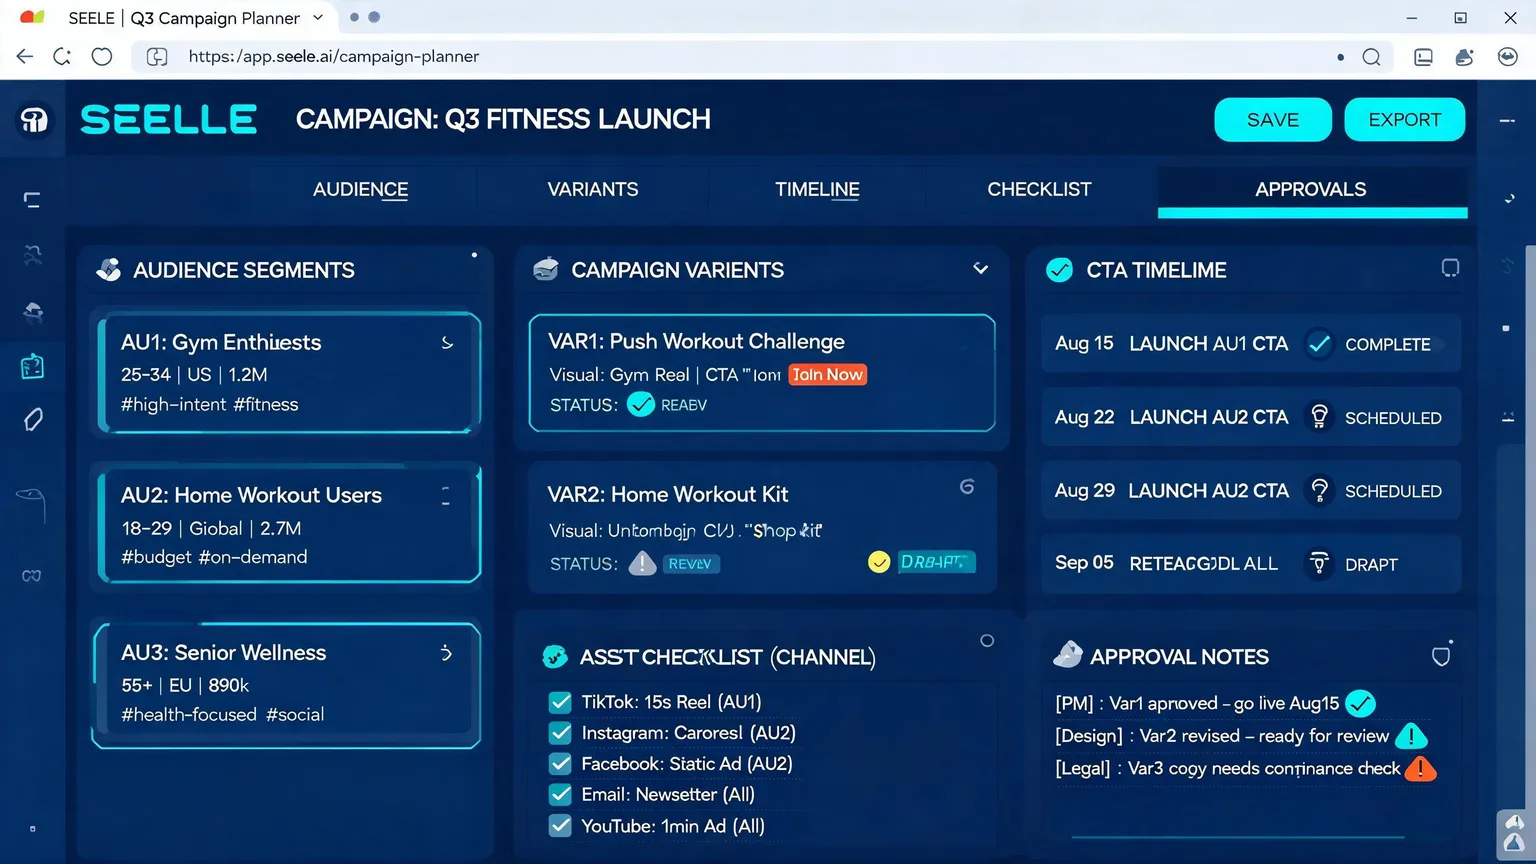Uncheck YouTube: 1min Ad (All)

tap(561, 826)
